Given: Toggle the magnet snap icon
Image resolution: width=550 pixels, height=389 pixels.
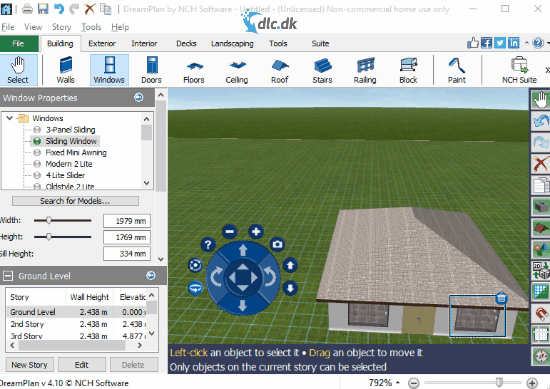Looking at the screenshot, I should [541, 313].
